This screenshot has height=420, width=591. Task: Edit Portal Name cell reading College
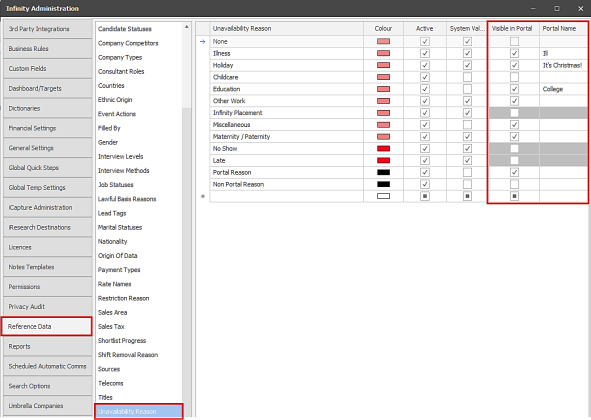click(563, 89)
